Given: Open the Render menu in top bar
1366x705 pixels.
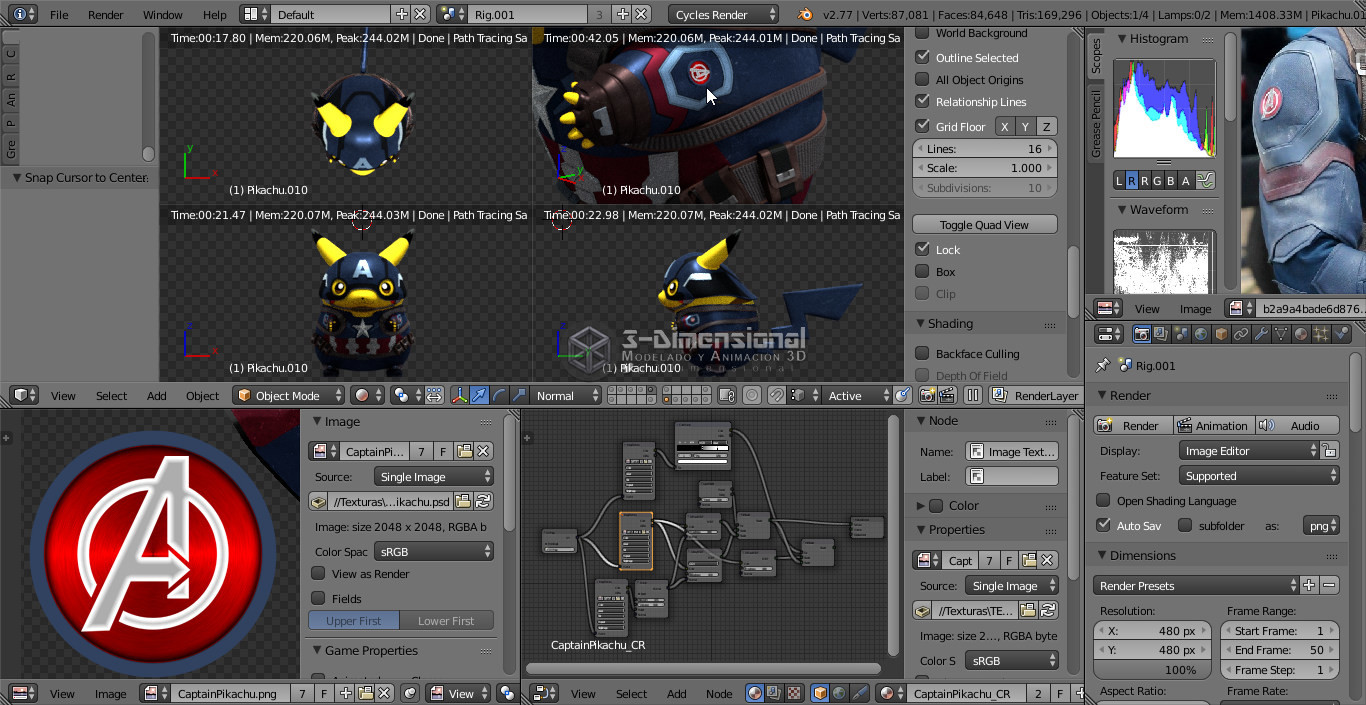Looking at the screenshot, I should [106, 15].
